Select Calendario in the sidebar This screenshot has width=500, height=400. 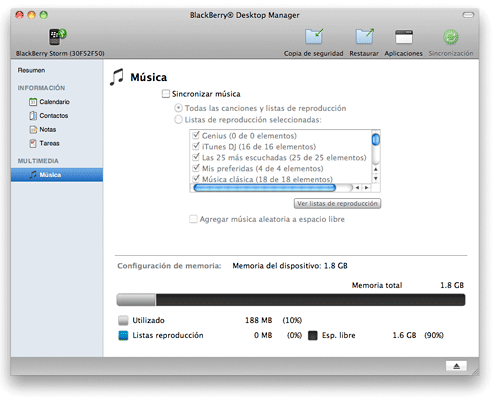[54, 102]
